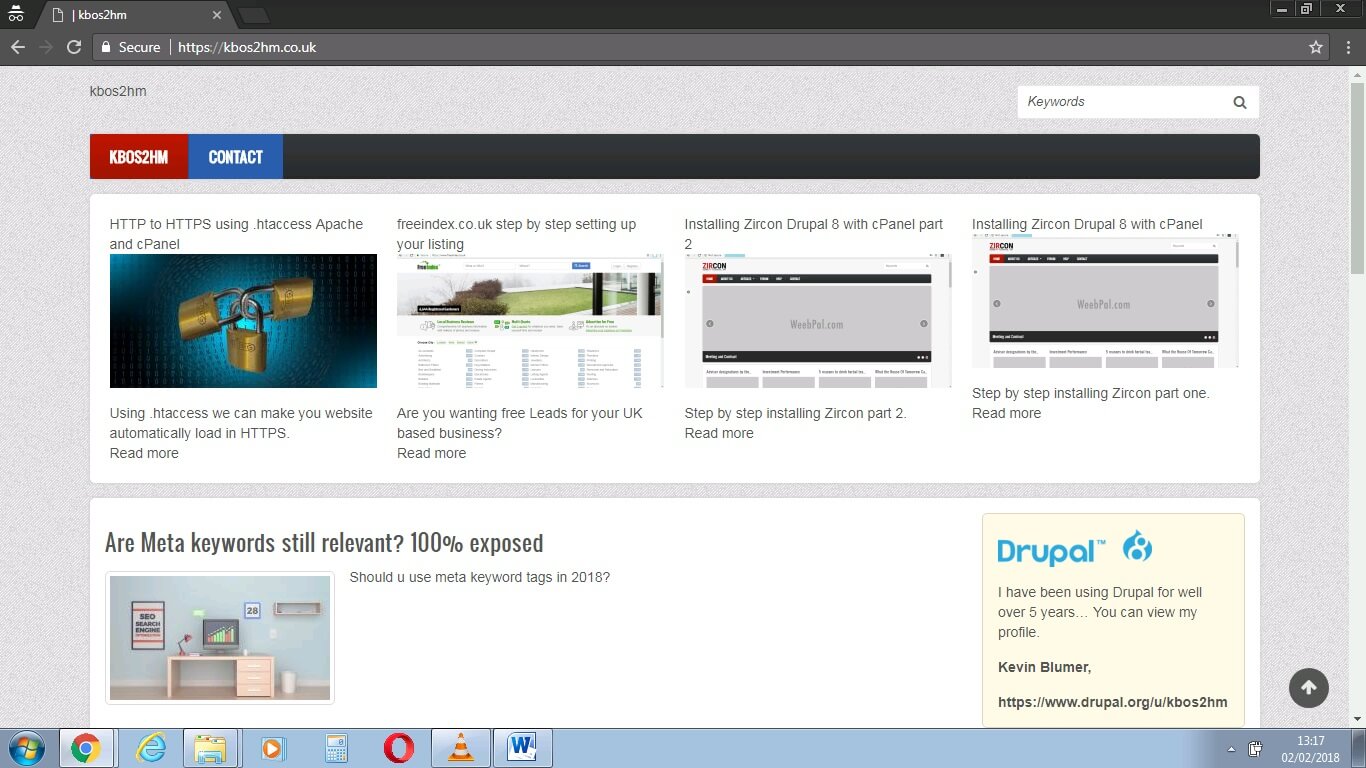Screen dimensions: 1366x768
Task: Bookmark this page with the star icon
Action: point(1316,47)
